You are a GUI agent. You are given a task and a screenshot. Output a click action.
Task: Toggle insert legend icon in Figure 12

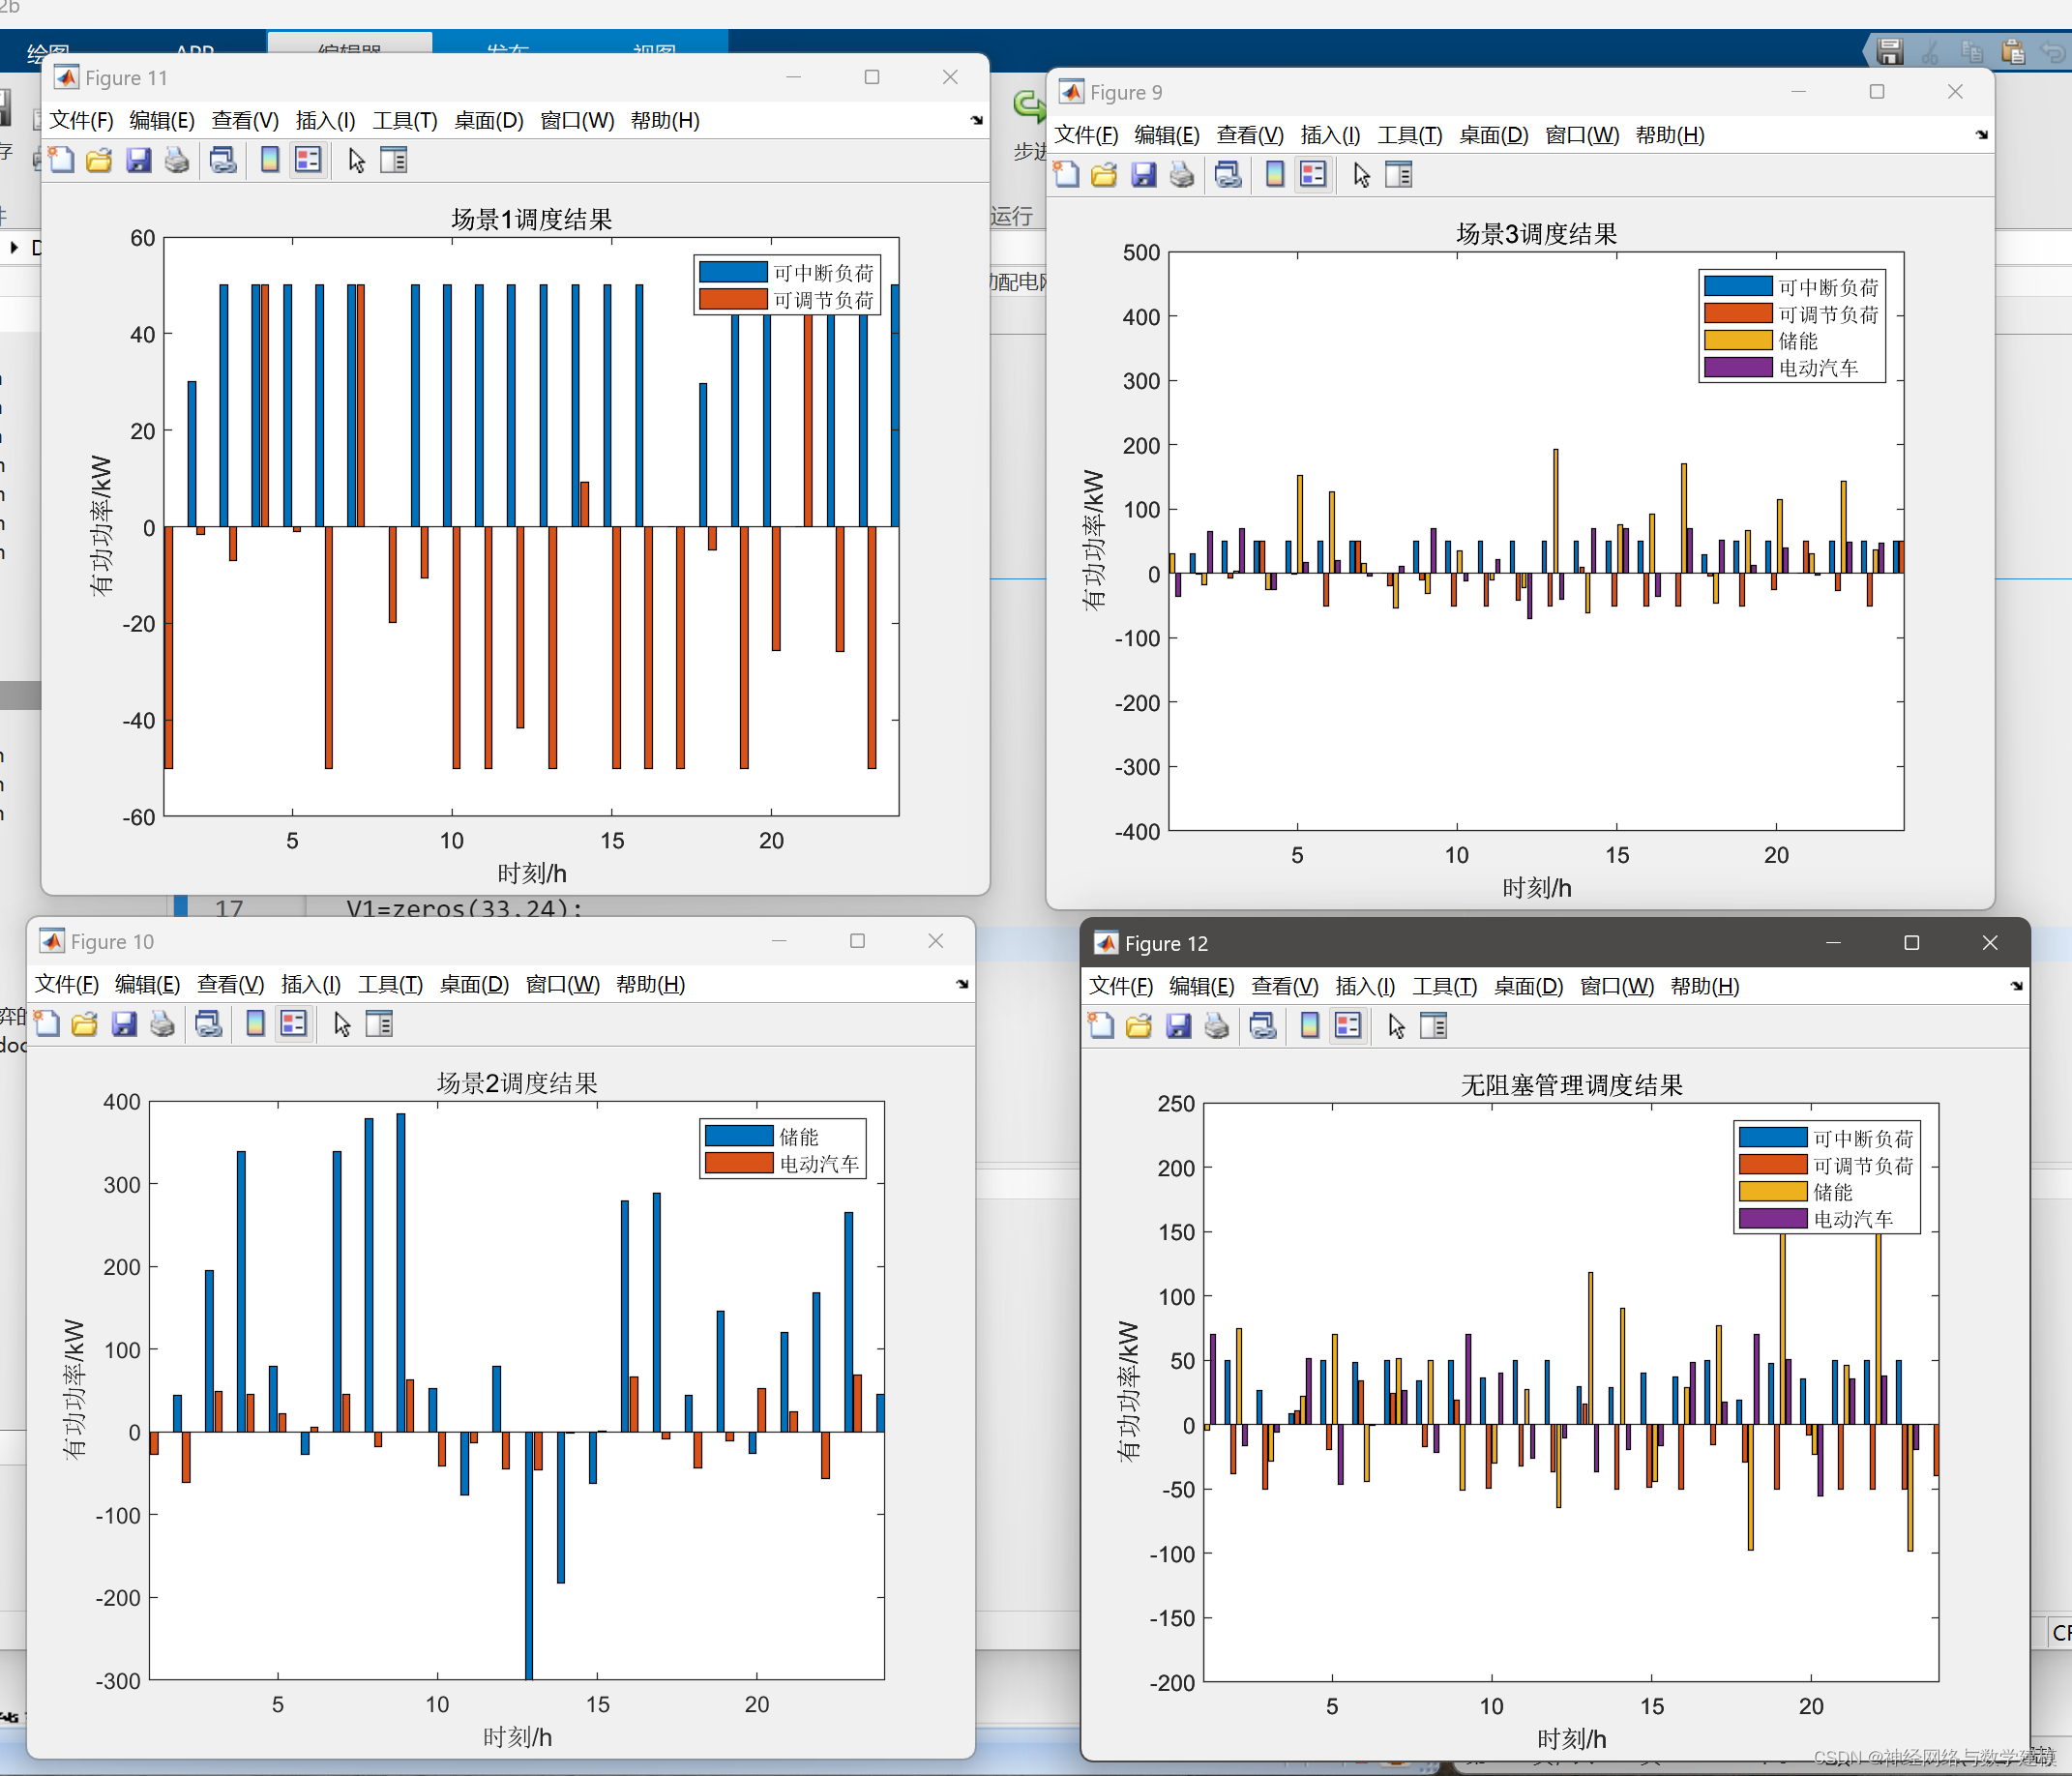pos(1348,1026)
